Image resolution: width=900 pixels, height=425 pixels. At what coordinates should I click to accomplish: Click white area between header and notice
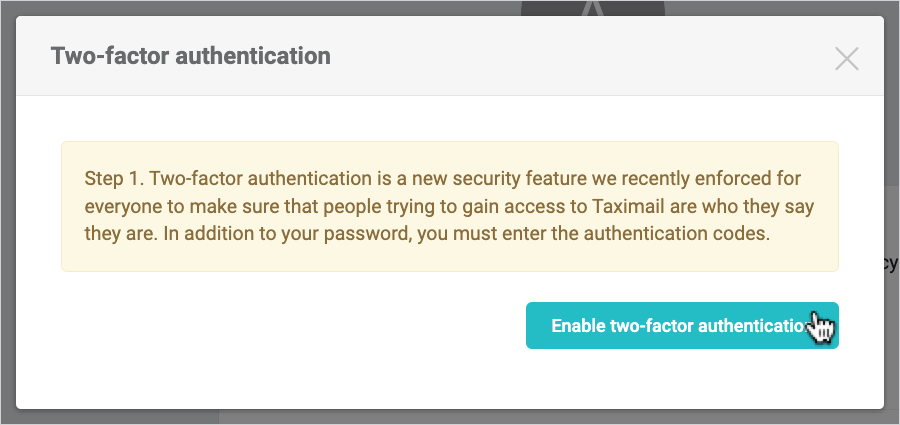pos(449,118)
